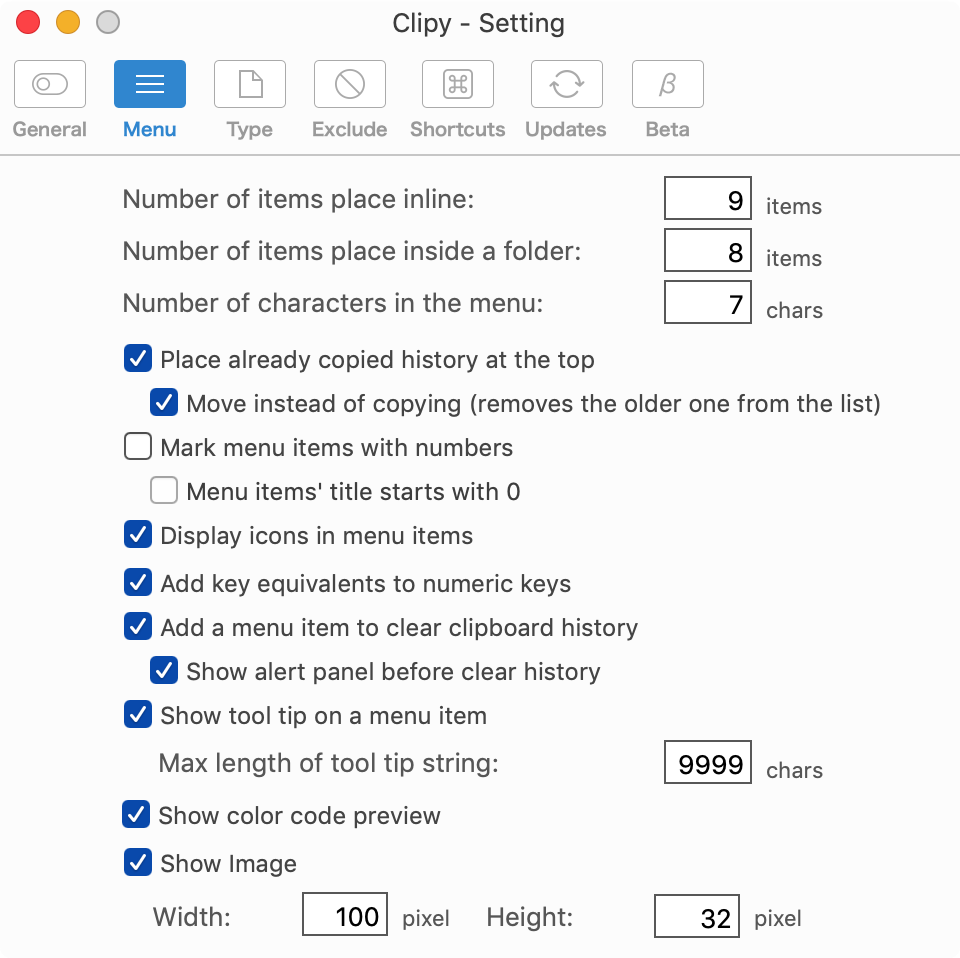Select the Max length of tool tip field
960x958 pixels.
(707, 762)
